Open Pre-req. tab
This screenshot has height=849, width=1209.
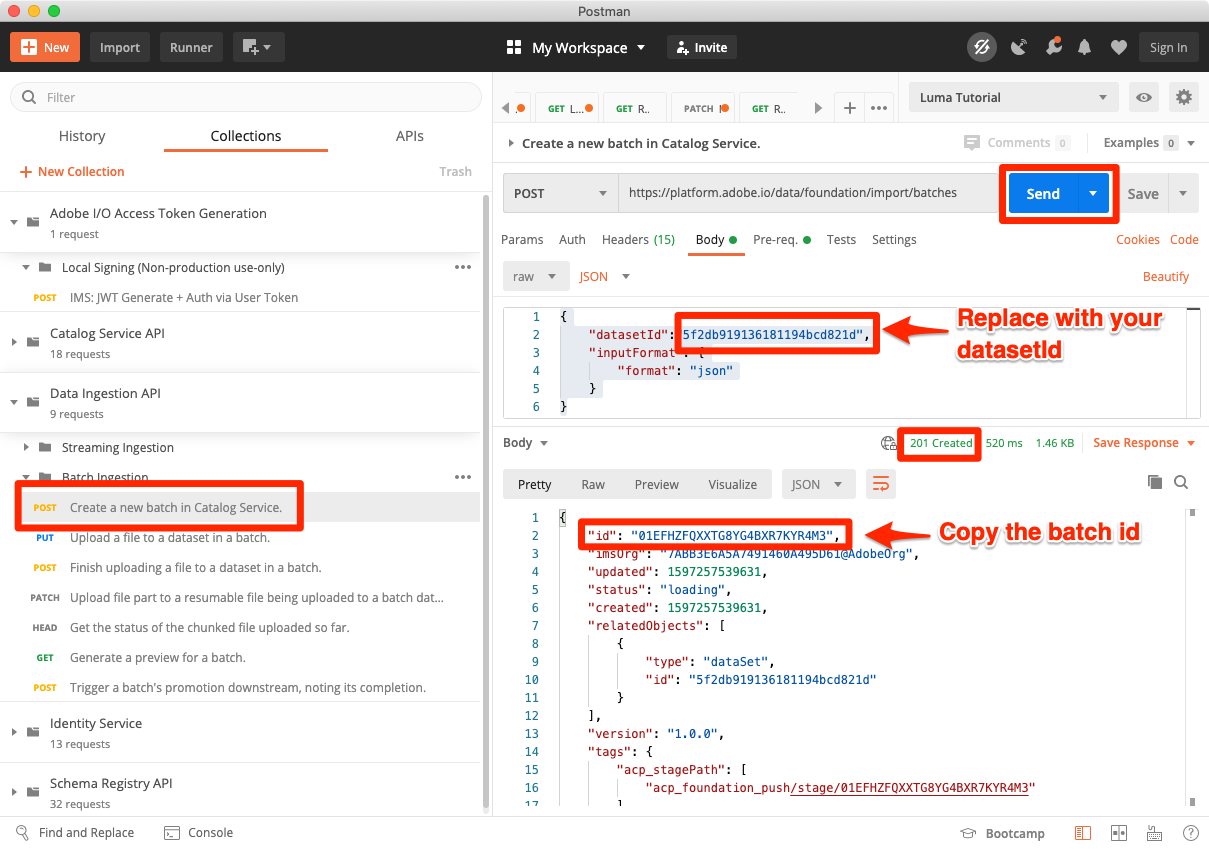click(782, 240)
